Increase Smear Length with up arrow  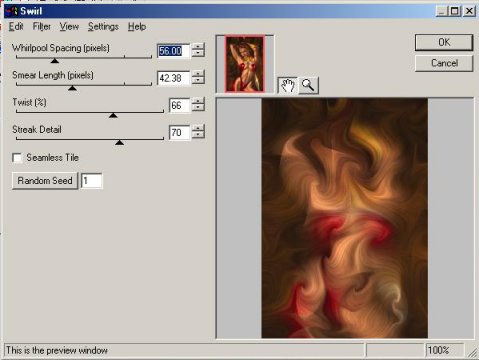(198, 74)
